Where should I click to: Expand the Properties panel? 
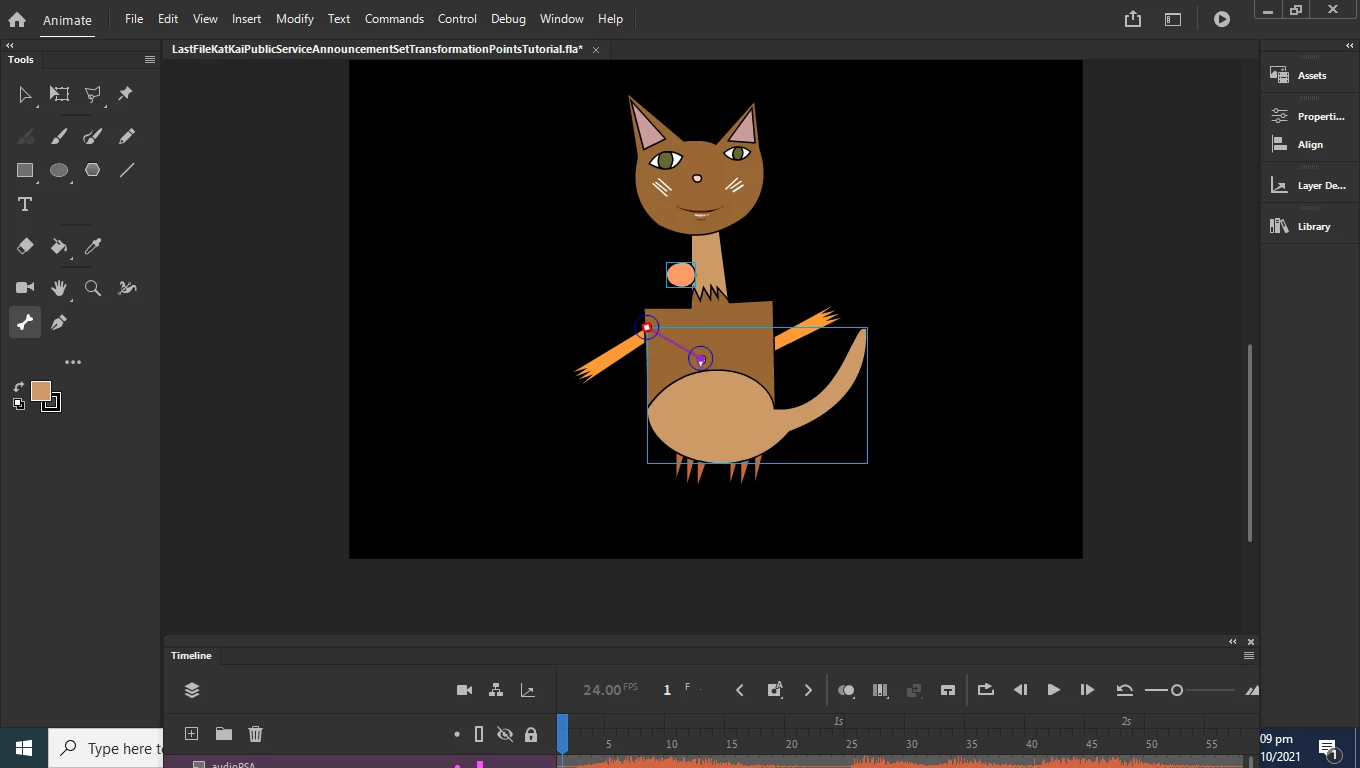(x=1308, y=116)
